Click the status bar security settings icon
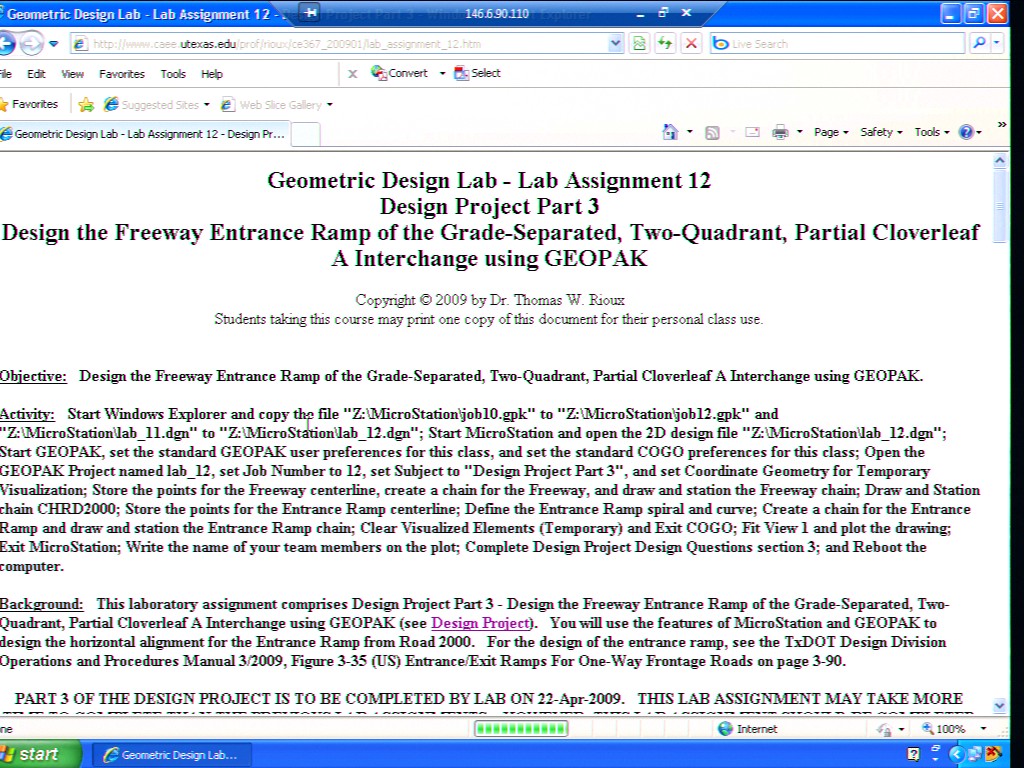This screenshot has width=1024, height=768. tap(885, 729)
